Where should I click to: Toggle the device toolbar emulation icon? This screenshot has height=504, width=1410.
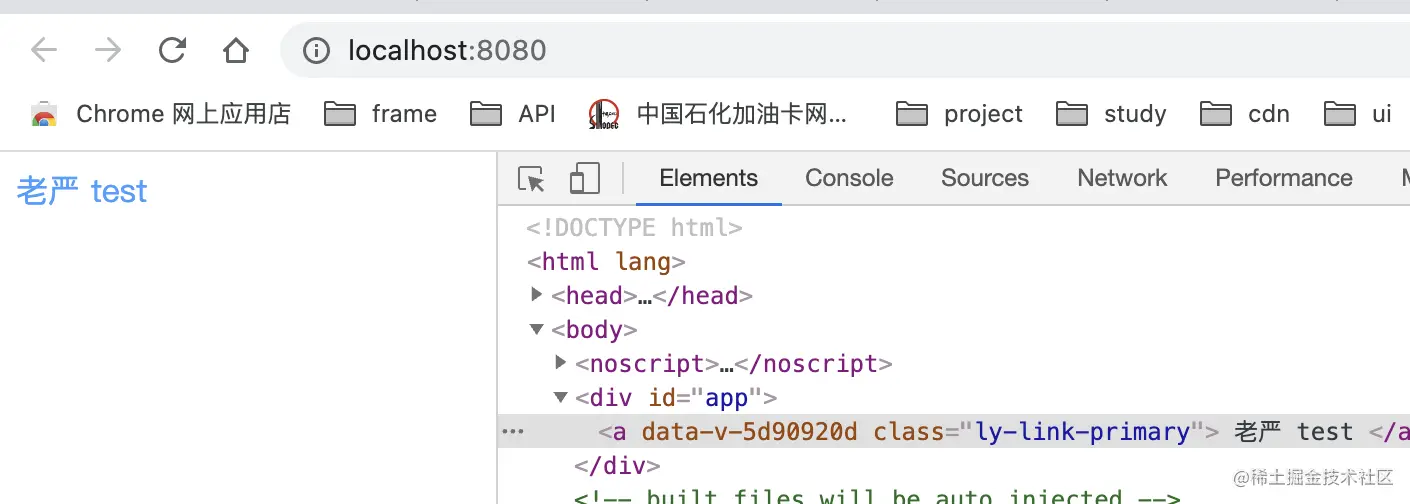click(x=584, y=179)
